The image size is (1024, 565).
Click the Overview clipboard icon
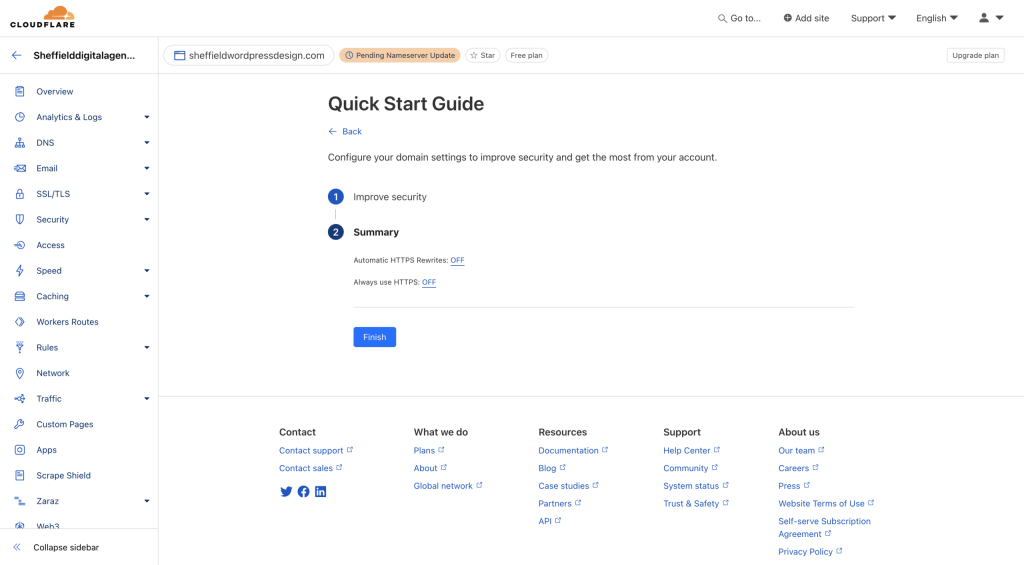pyautogui.click(x=20, y=91)
